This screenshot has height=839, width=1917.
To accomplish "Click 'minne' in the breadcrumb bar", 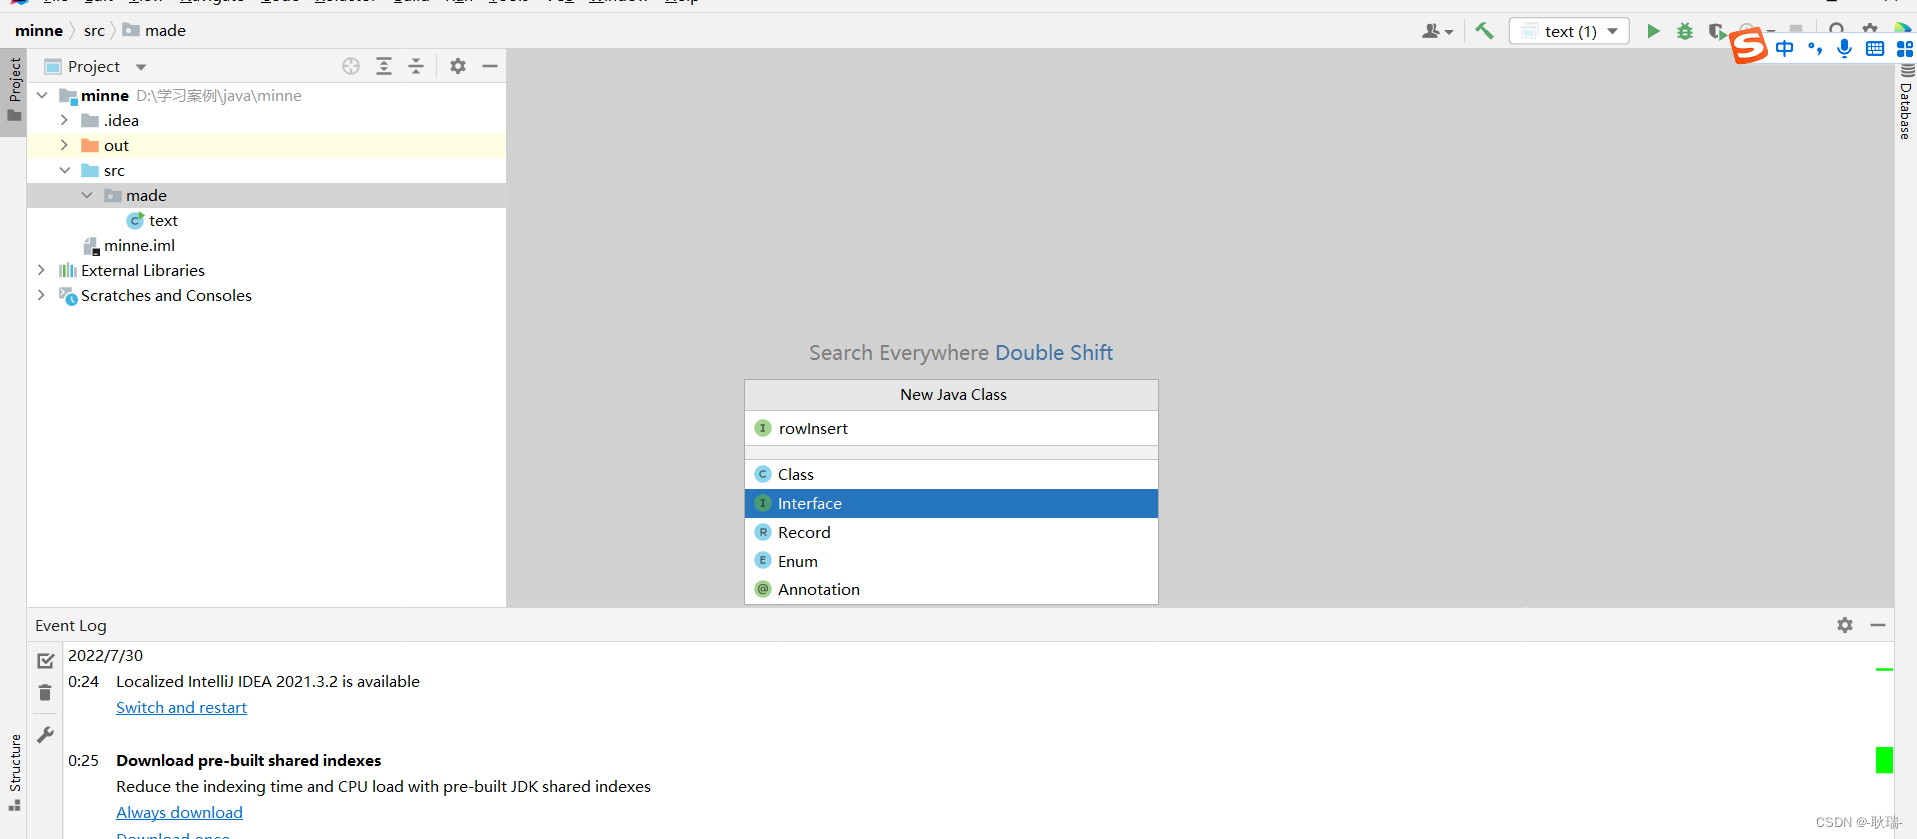I will click(39, 31).
